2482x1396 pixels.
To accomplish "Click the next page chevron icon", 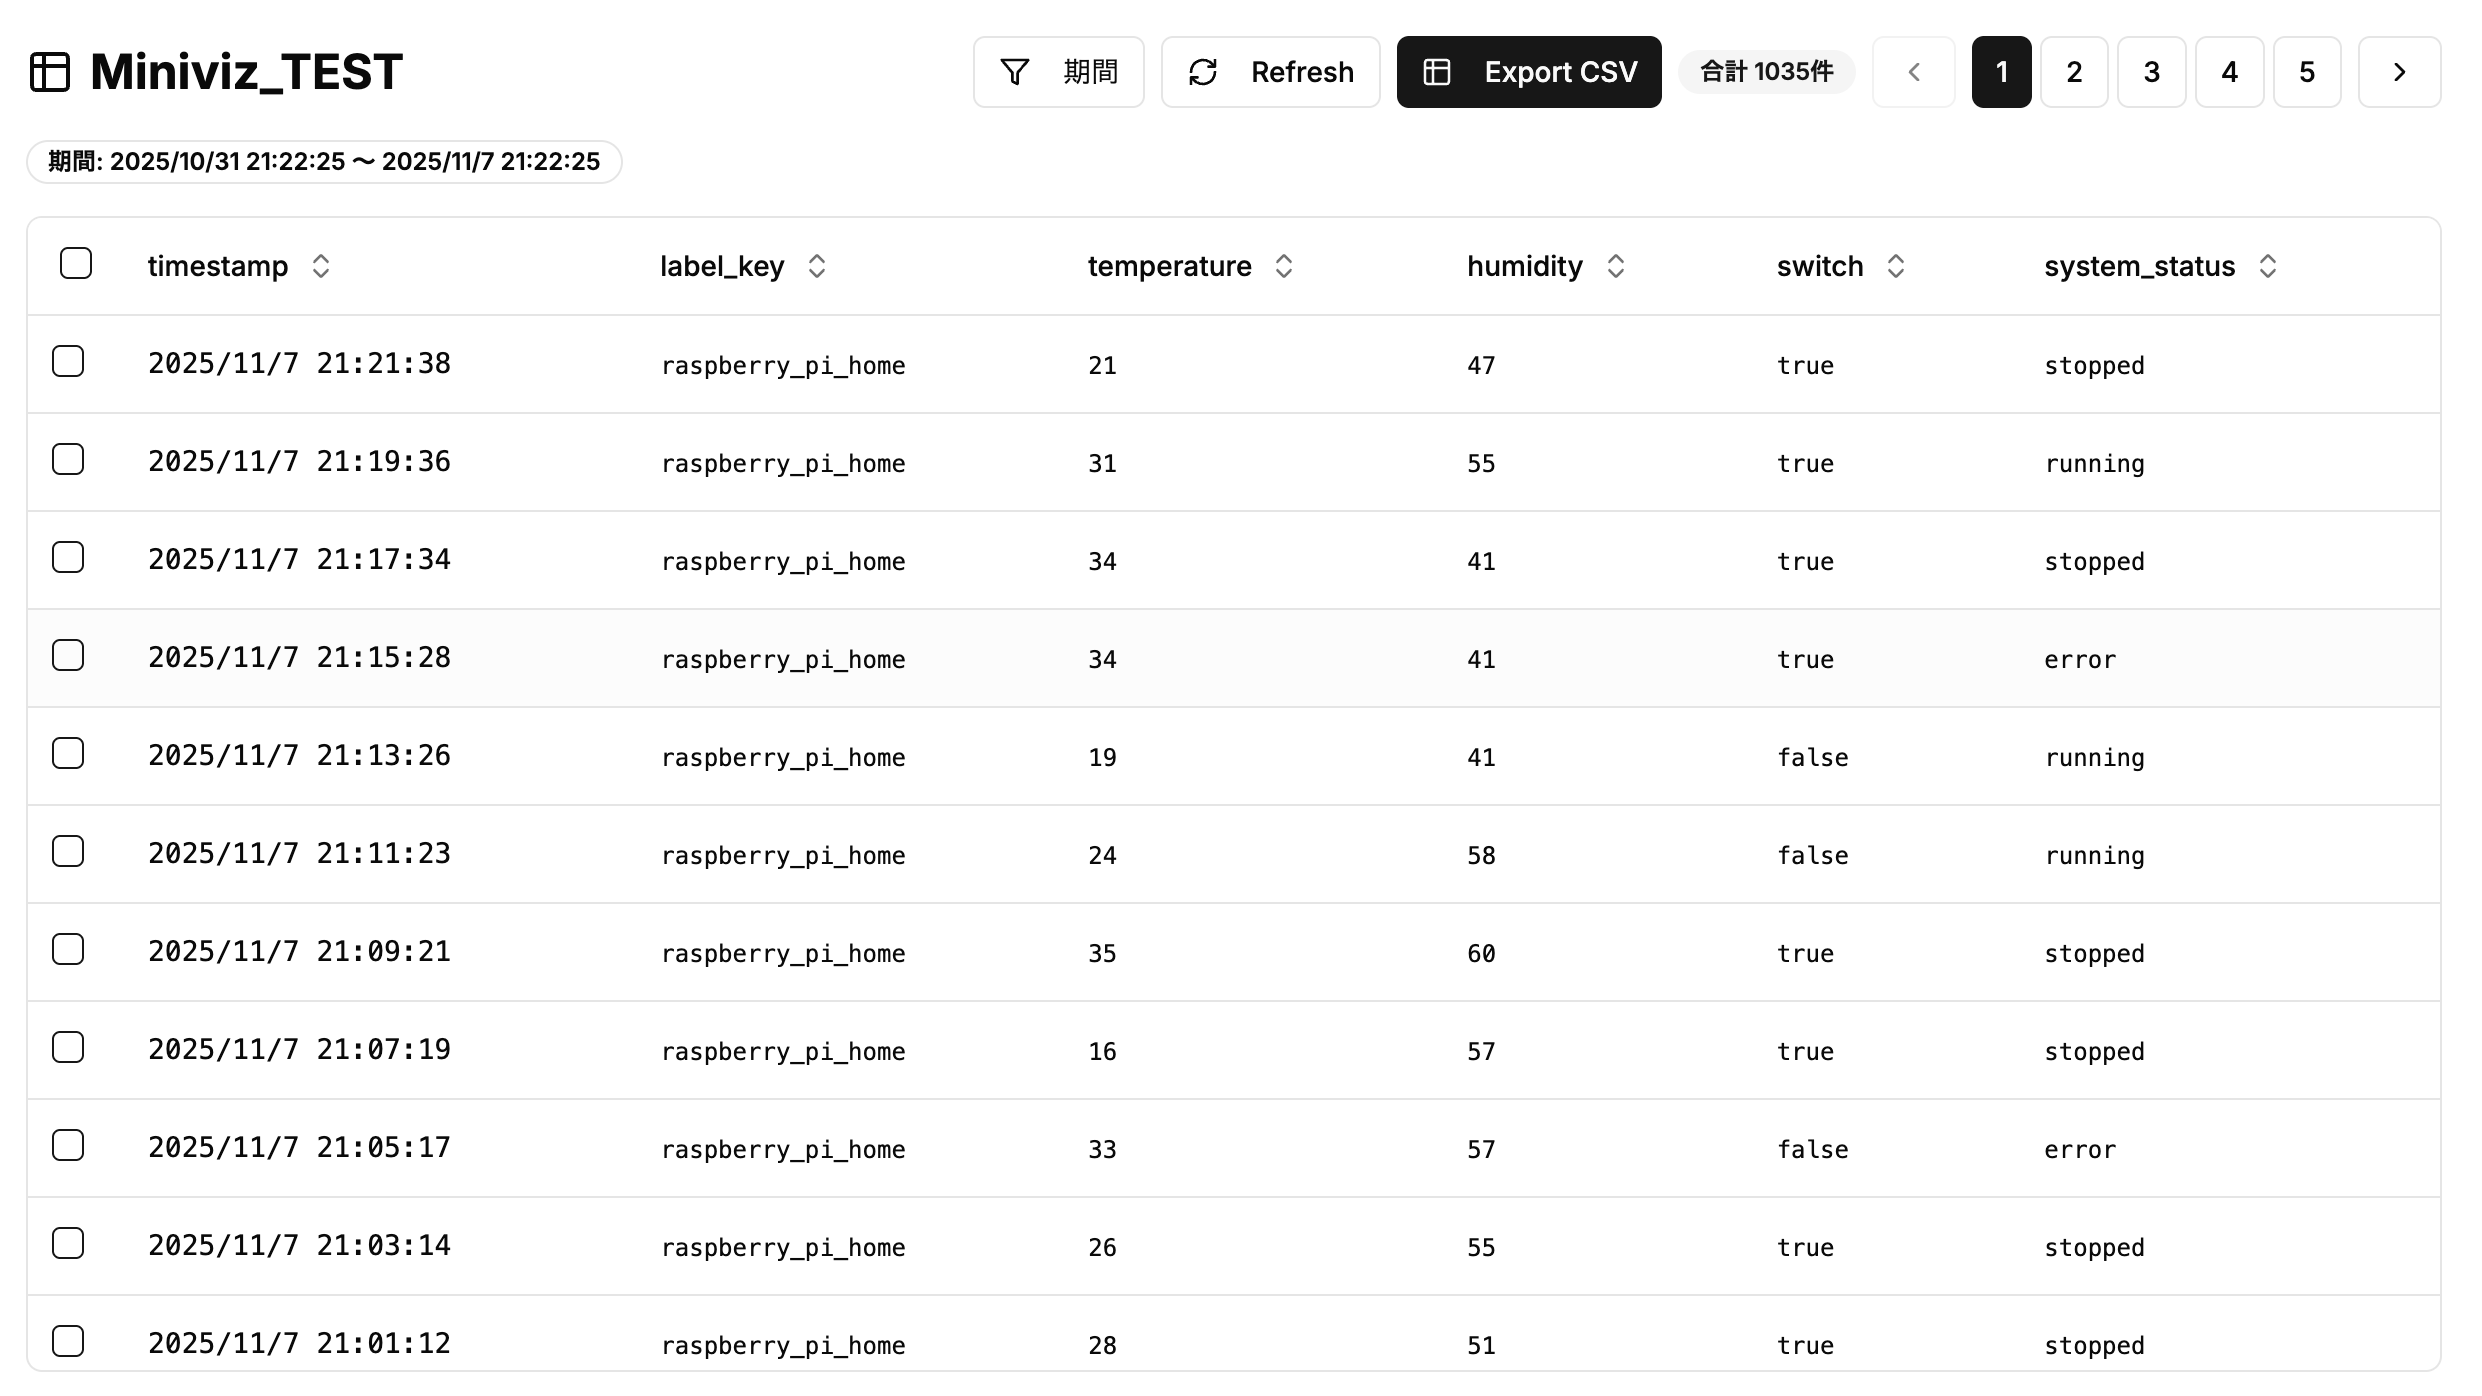I will click(2399, 71).
